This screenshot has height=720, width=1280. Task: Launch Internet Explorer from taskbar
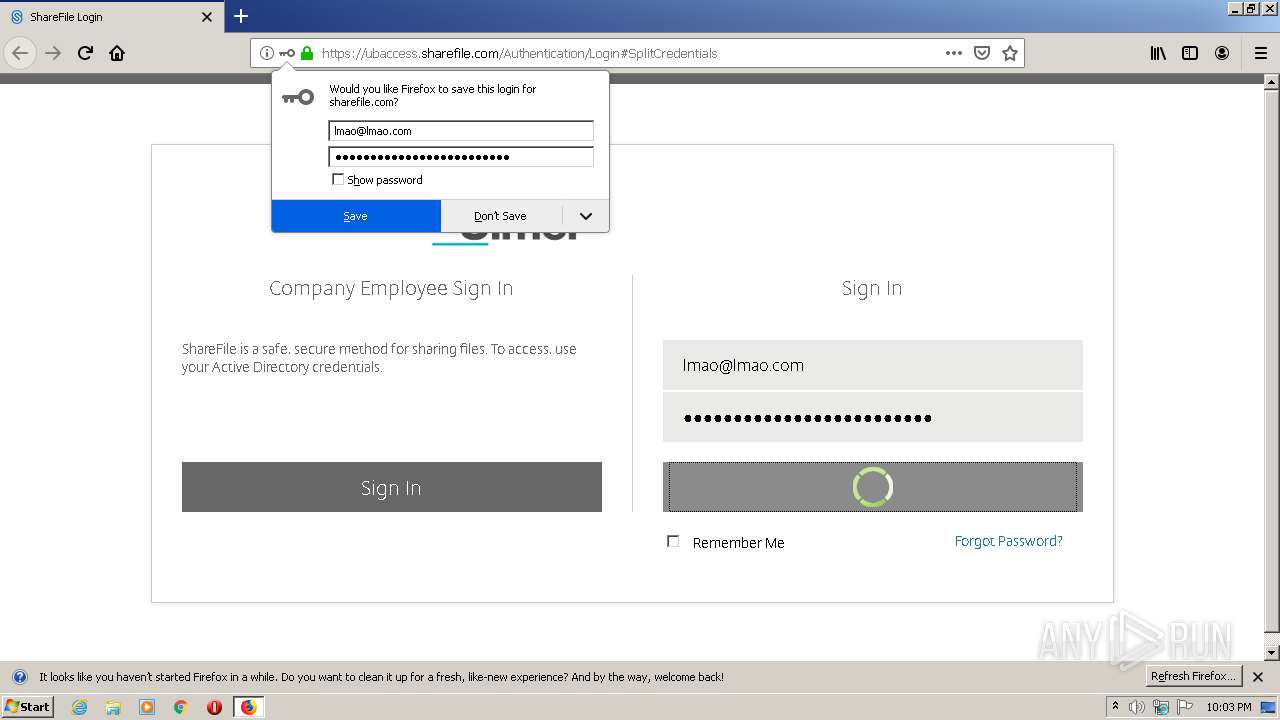pyautogui.click(x=79, y=707)
